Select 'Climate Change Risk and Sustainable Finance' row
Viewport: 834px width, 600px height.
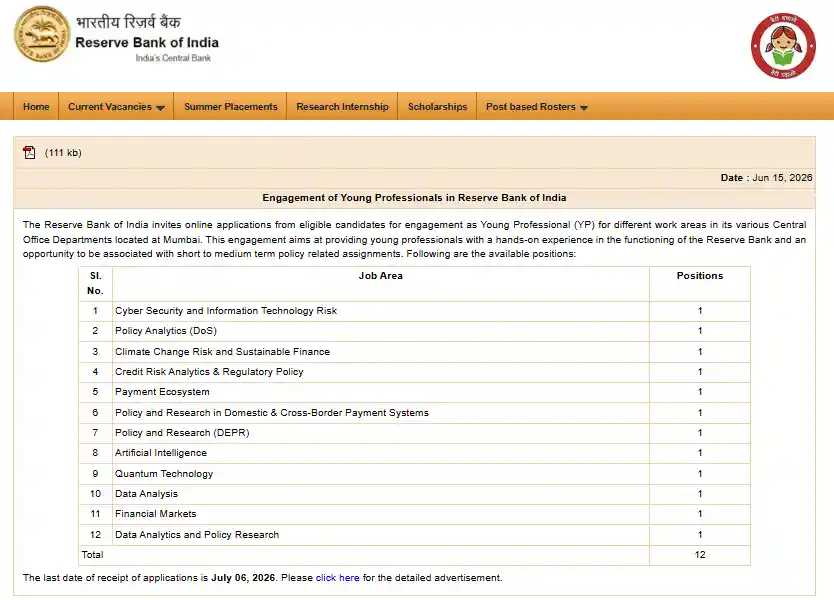point(414,352)
